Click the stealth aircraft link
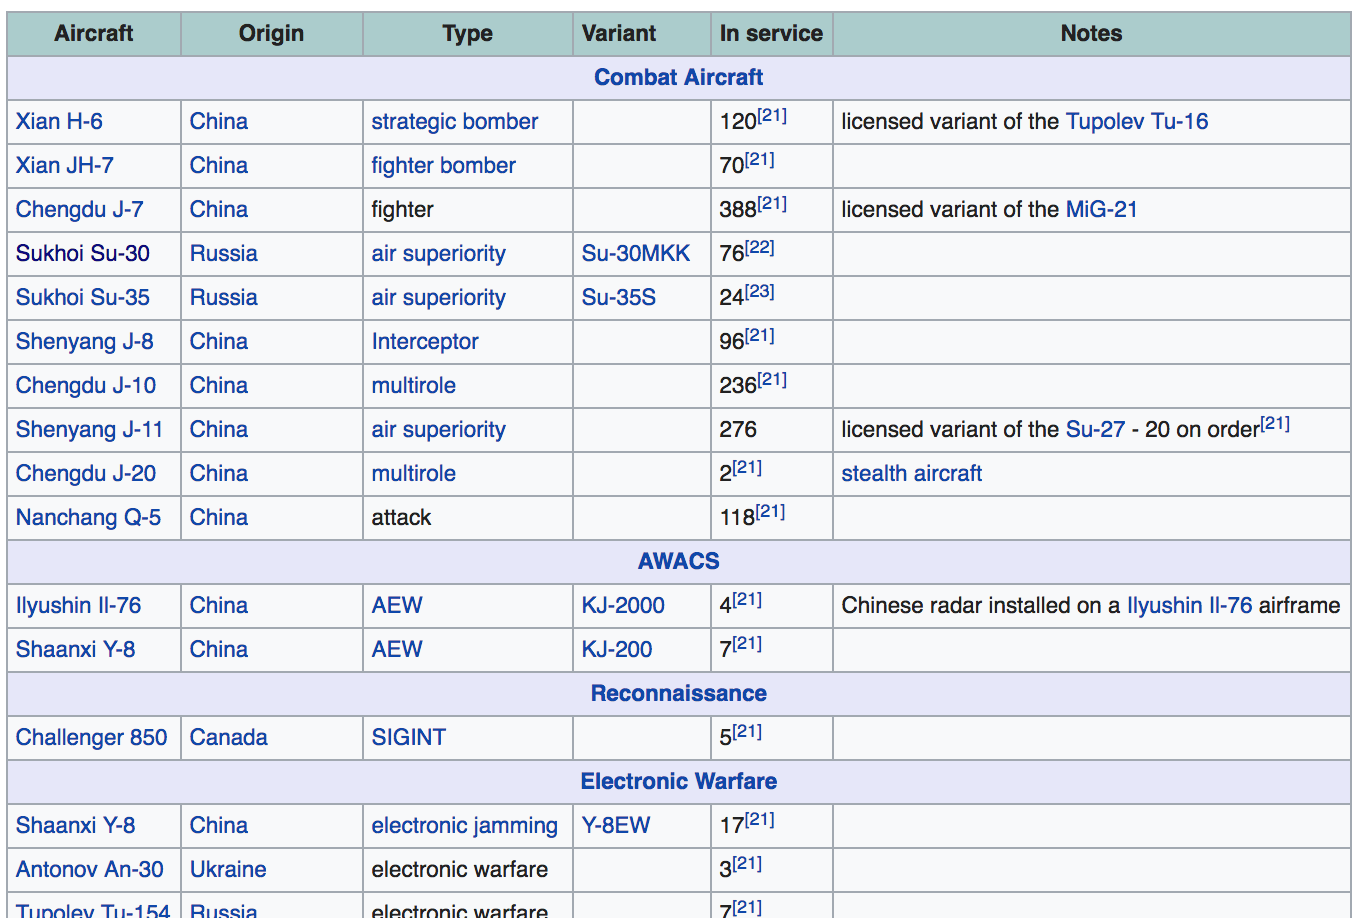1365x918 pixels. click(911, 474)
